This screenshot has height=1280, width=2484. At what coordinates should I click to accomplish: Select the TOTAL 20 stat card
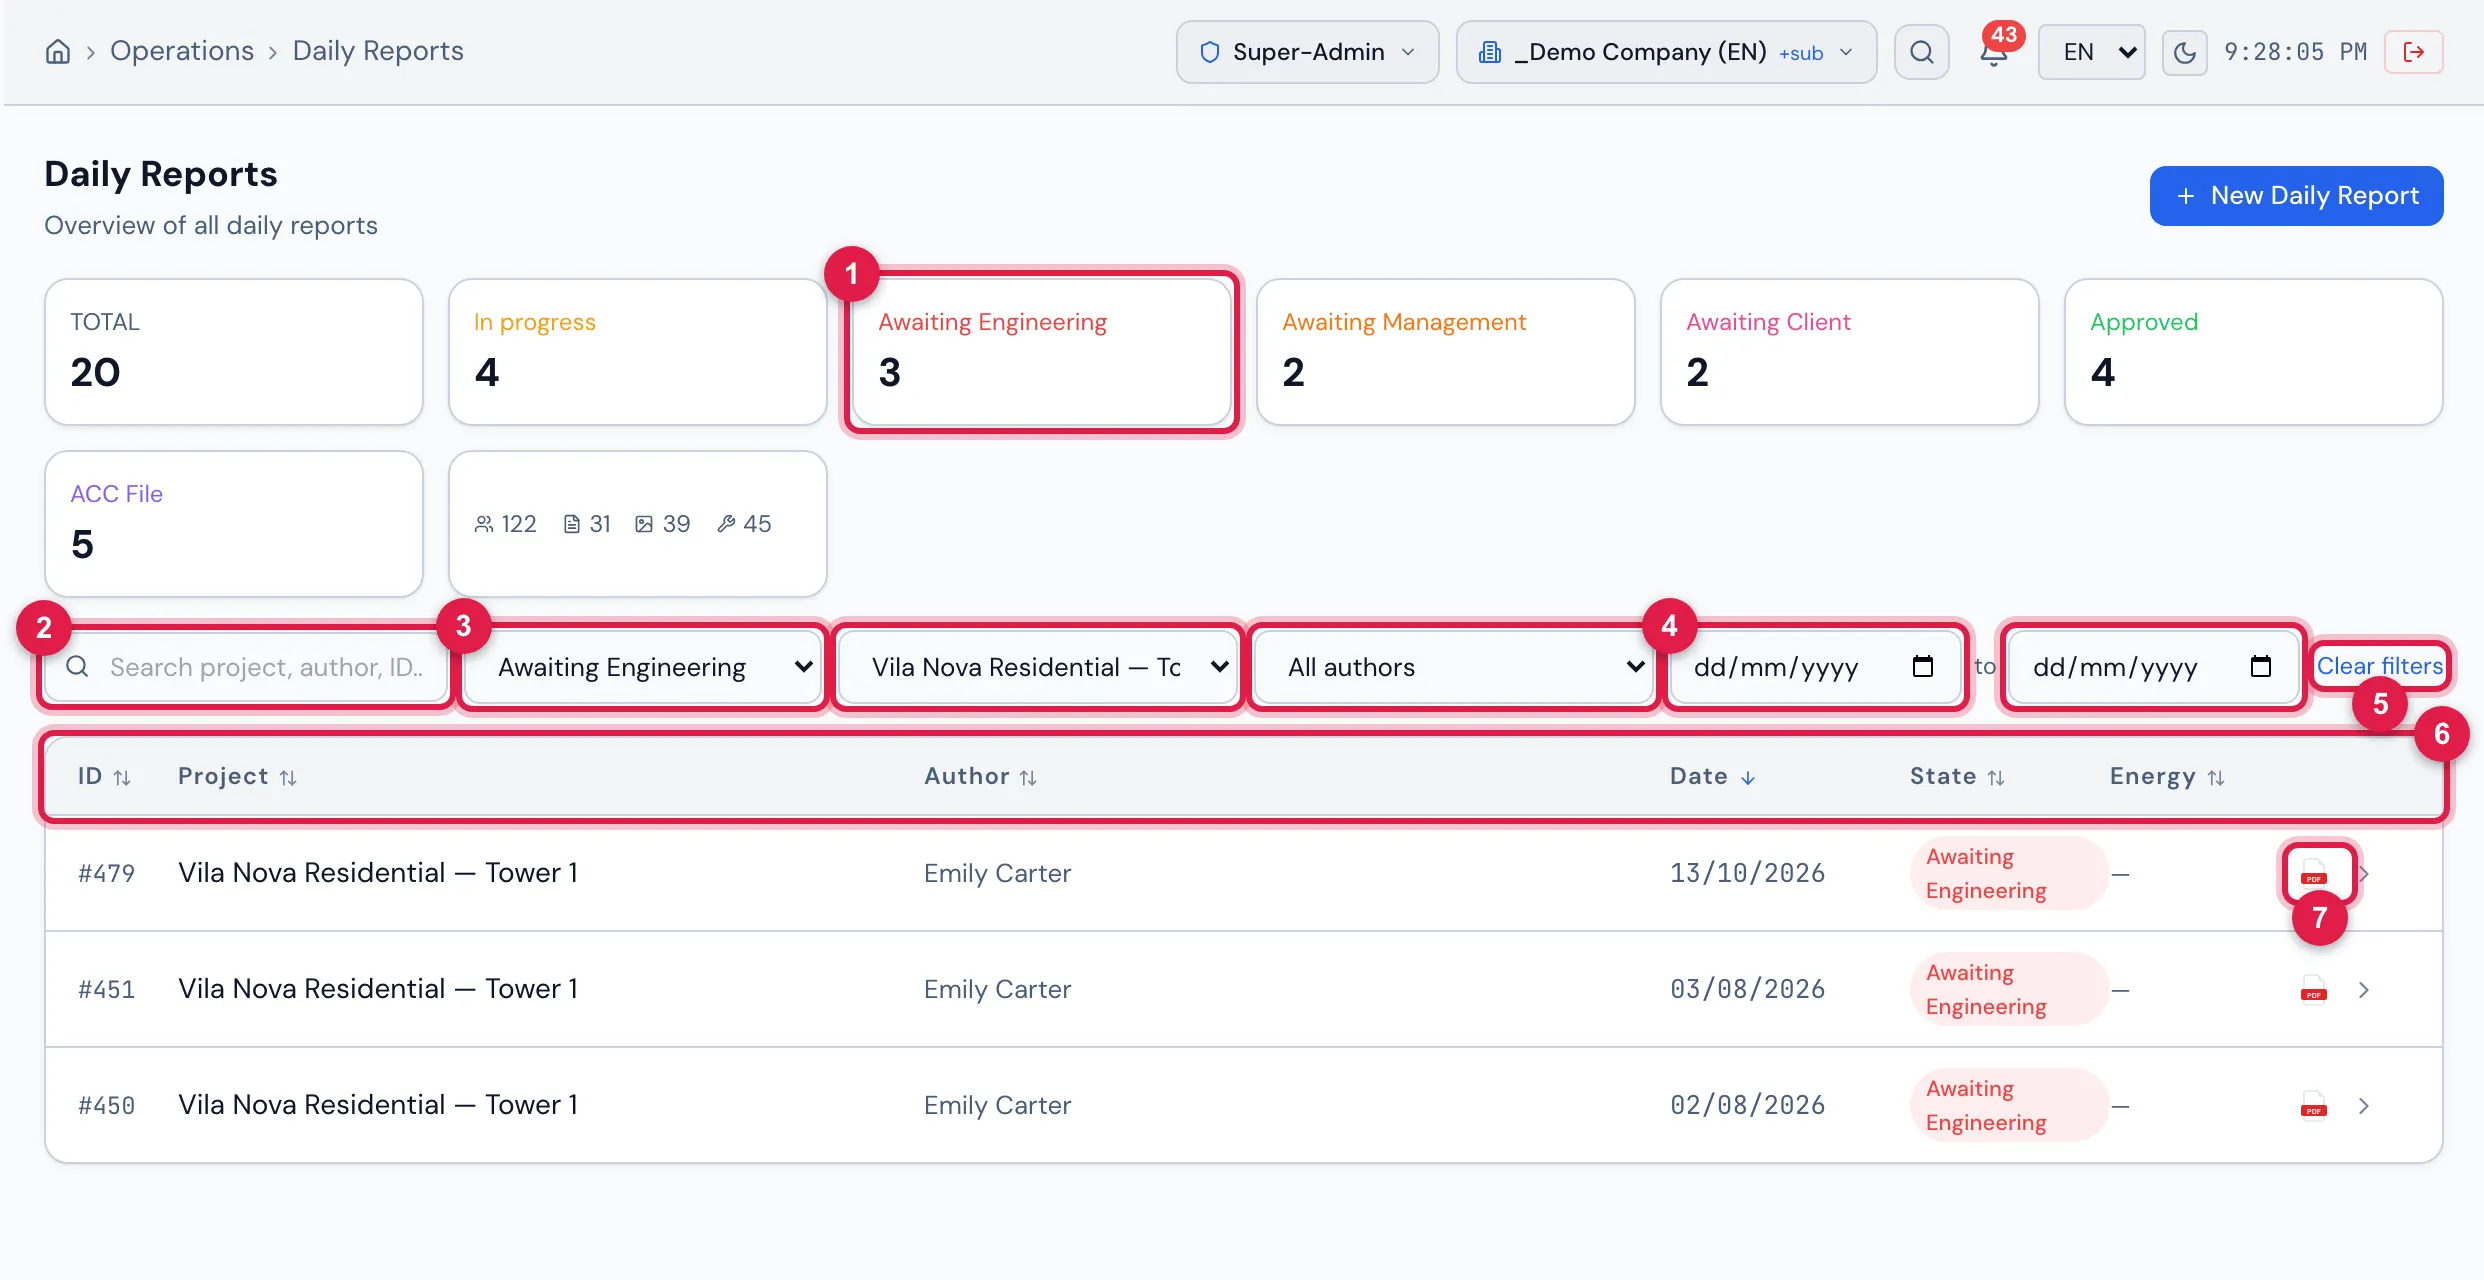coord(234,352)
